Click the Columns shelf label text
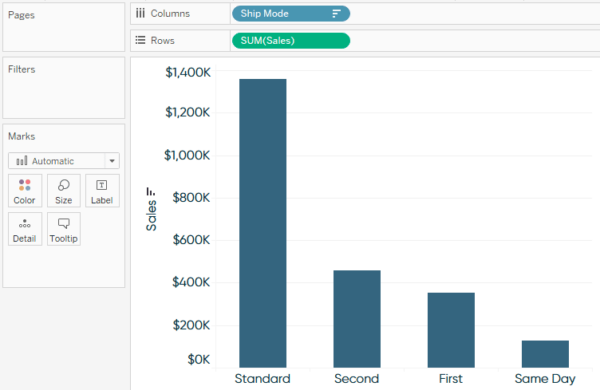Viewport: 600px width, 390px height. coord(170,13)
